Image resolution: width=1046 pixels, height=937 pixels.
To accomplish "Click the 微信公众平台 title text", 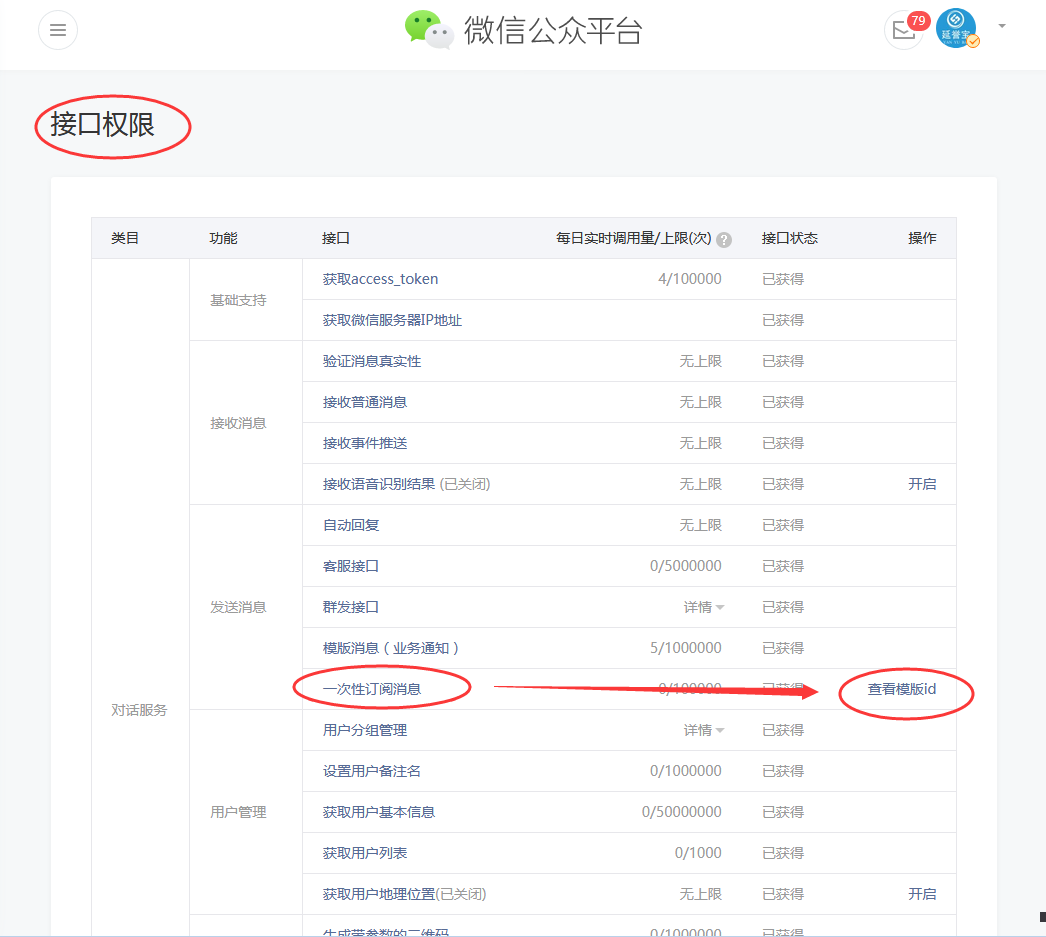I will pyautogui.click(x=553, y=31).
